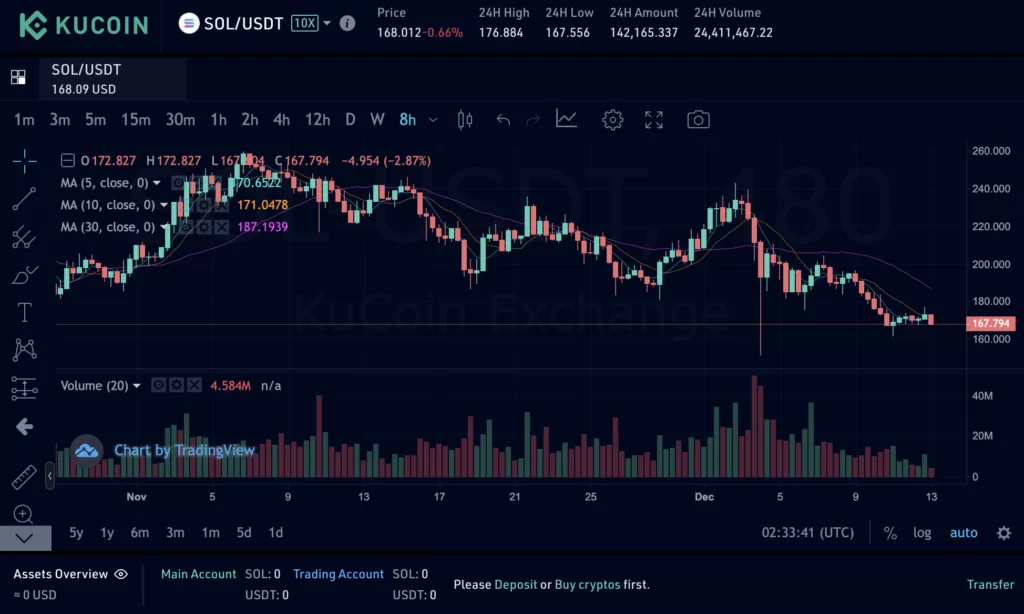Set date range to 5d

tap(244, 533)
